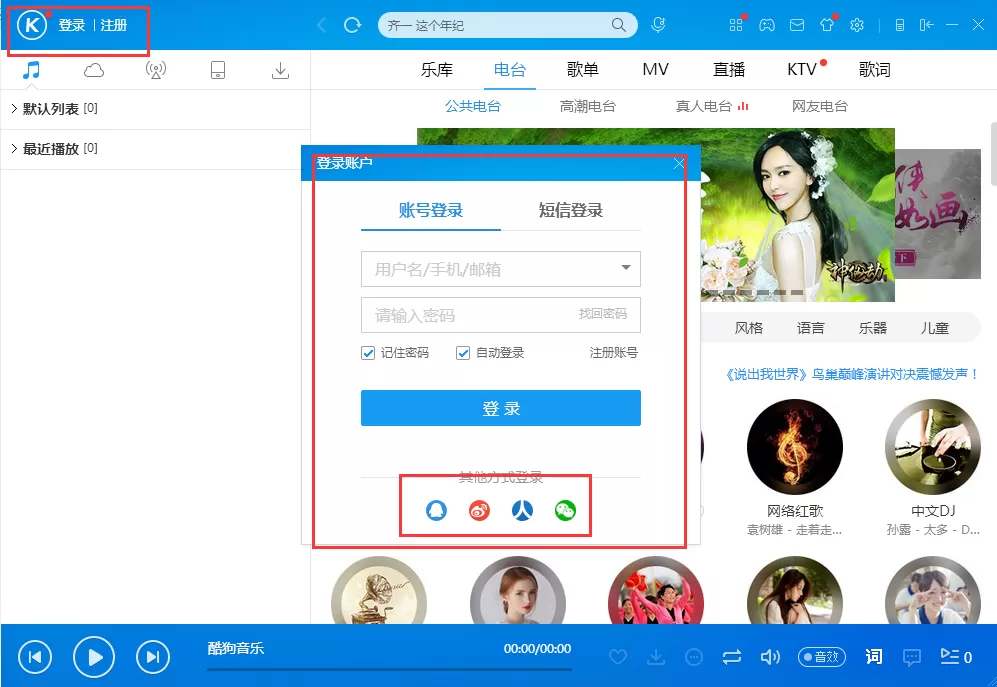
Task: Open the listen-to-identify microphone icon
Action: [658, 25]
